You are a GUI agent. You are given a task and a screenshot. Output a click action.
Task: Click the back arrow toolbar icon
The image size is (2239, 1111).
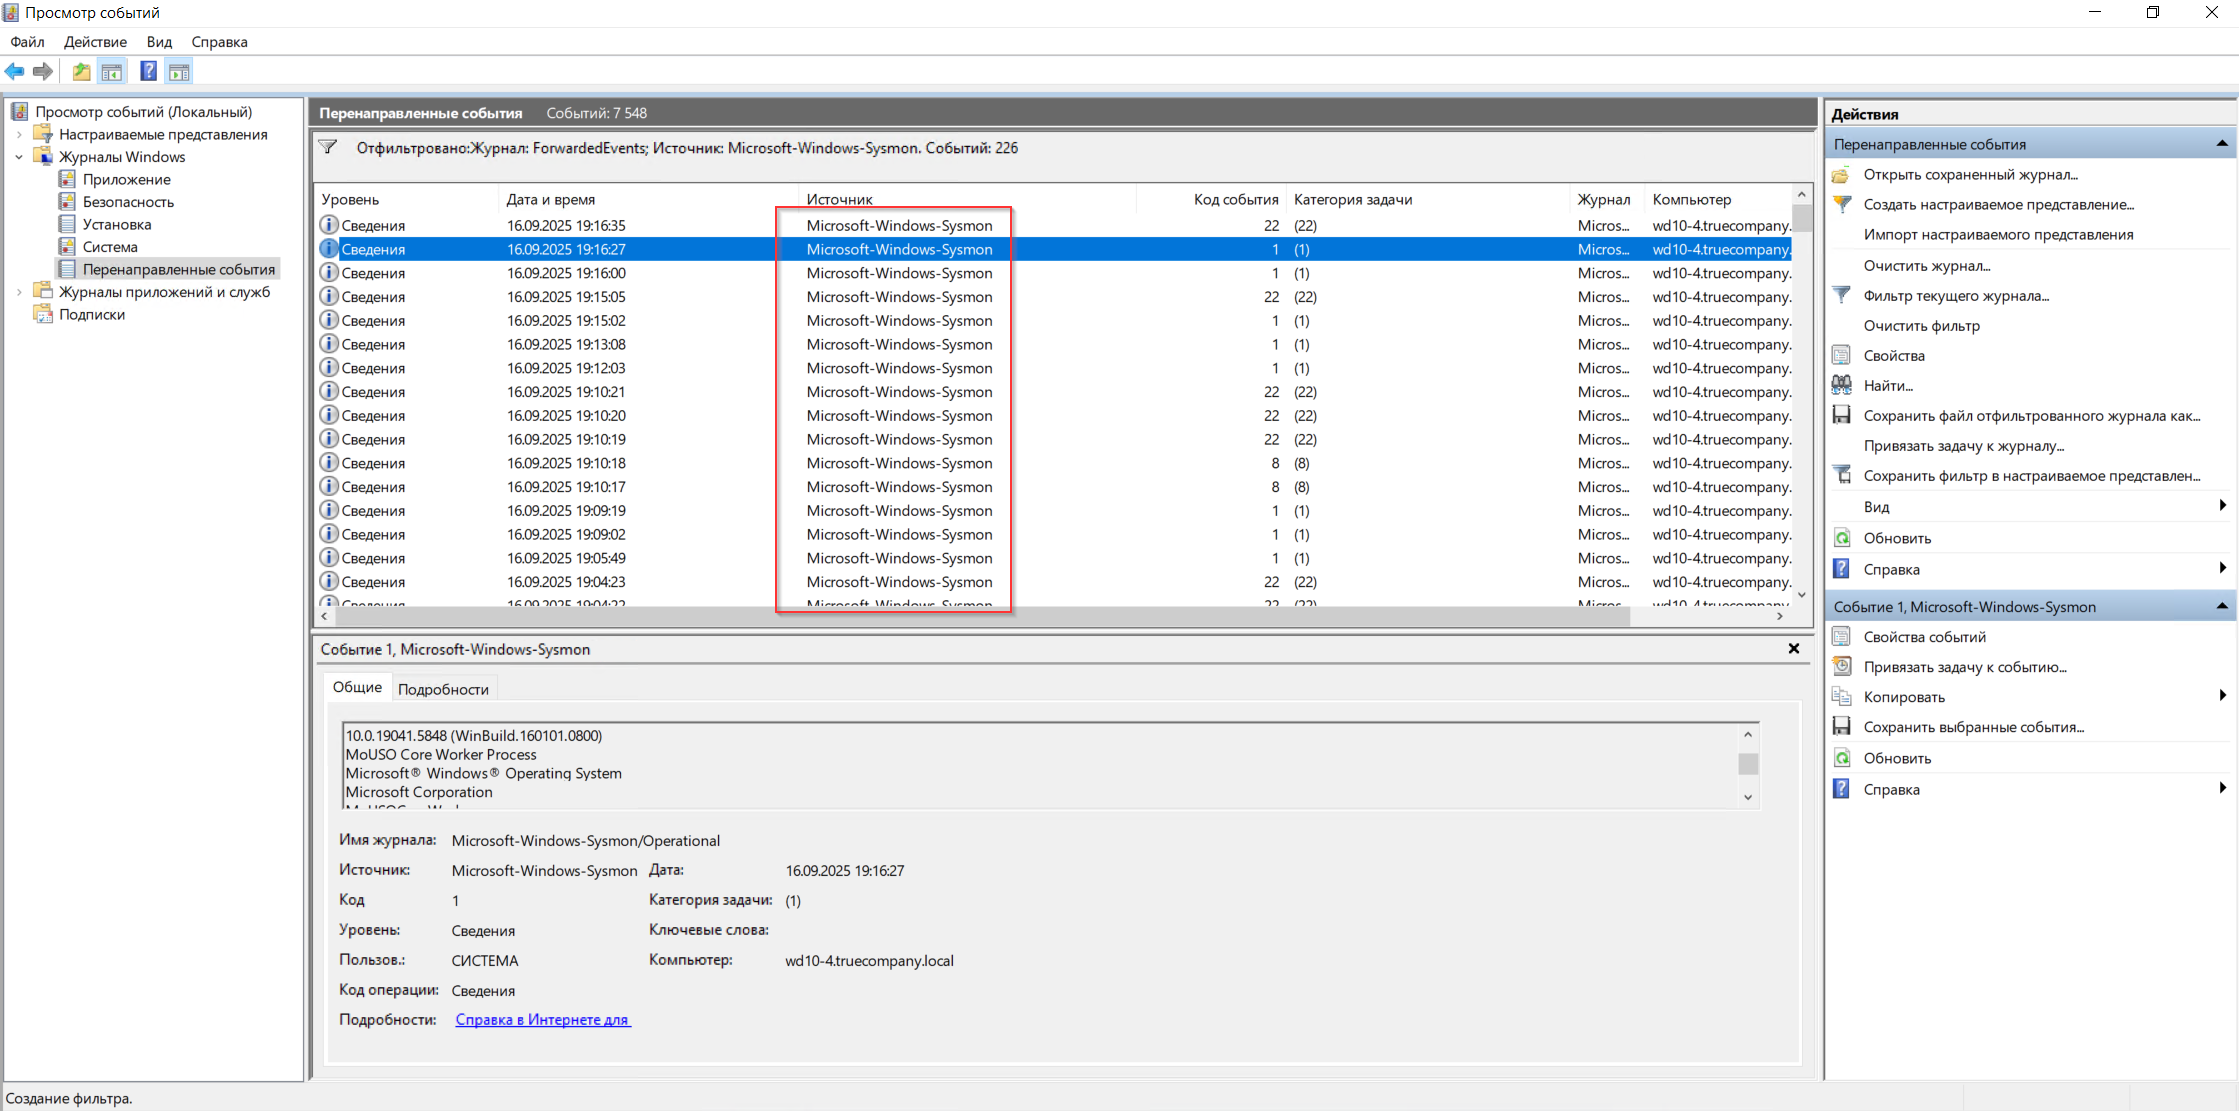[x=14, y=71]
